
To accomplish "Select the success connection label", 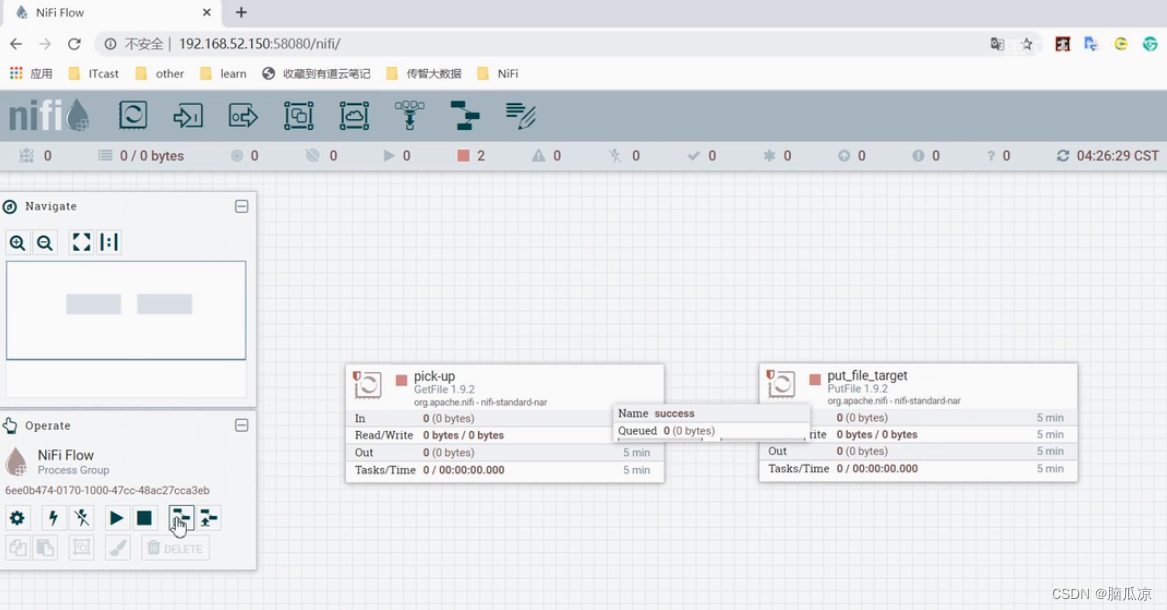I will 711,422.
